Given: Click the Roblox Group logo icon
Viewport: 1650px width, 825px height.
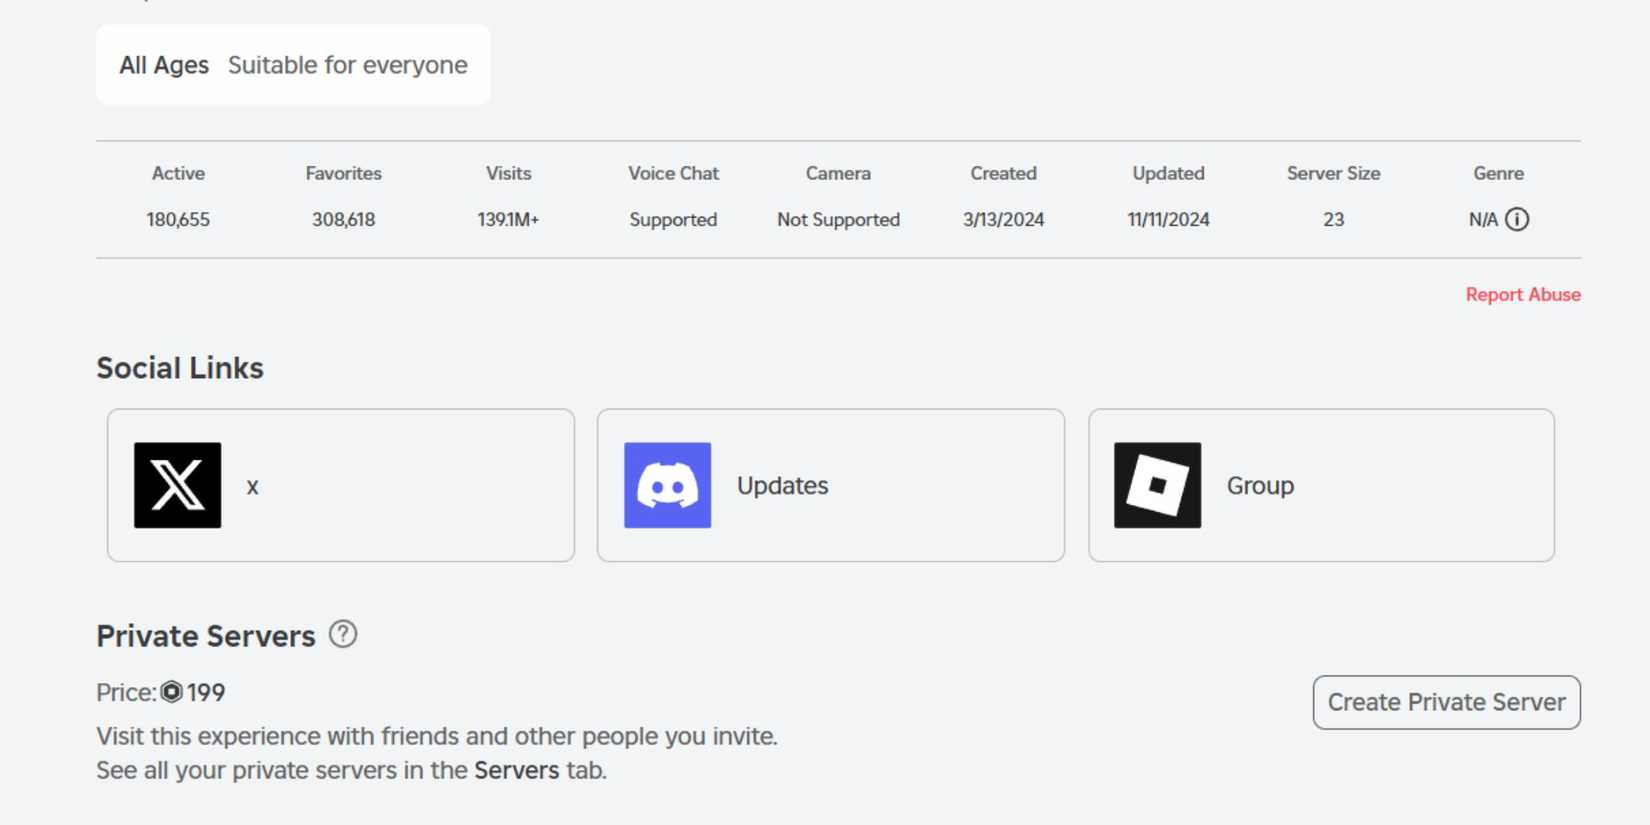Looking at the screenshot, I should point(1157,485).
